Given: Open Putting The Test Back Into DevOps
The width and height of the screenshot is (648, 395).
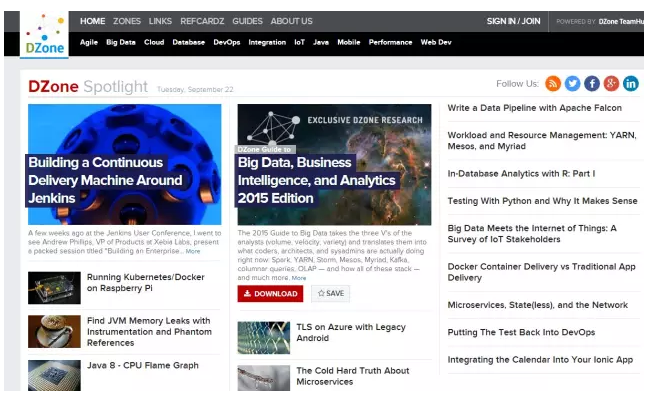Looking at the screenshot, I should [x=521, y=332].
